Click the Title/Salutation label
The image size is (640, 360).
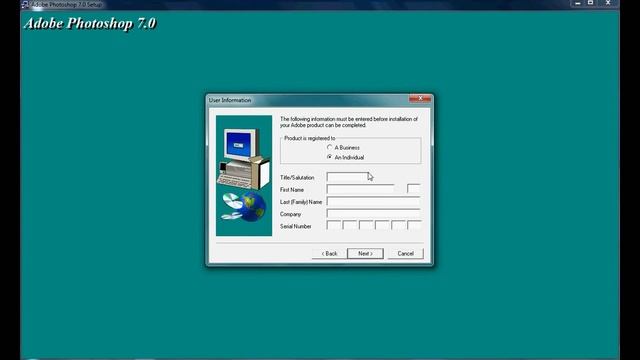(297, 178)
